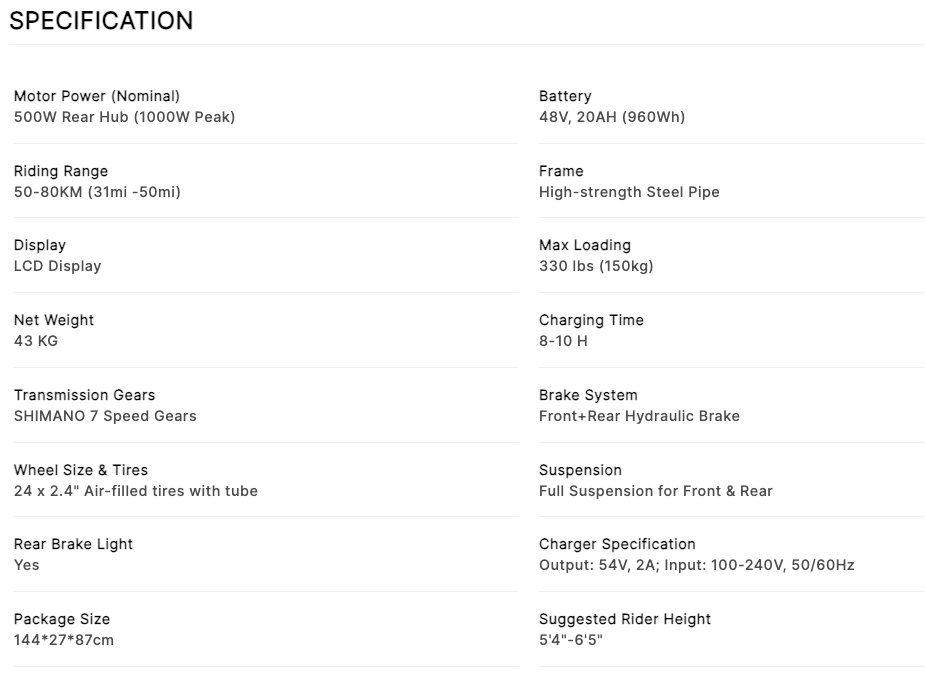Click the Charging Time label
Viewport: 925px width, 694px height.
point(591,320)
